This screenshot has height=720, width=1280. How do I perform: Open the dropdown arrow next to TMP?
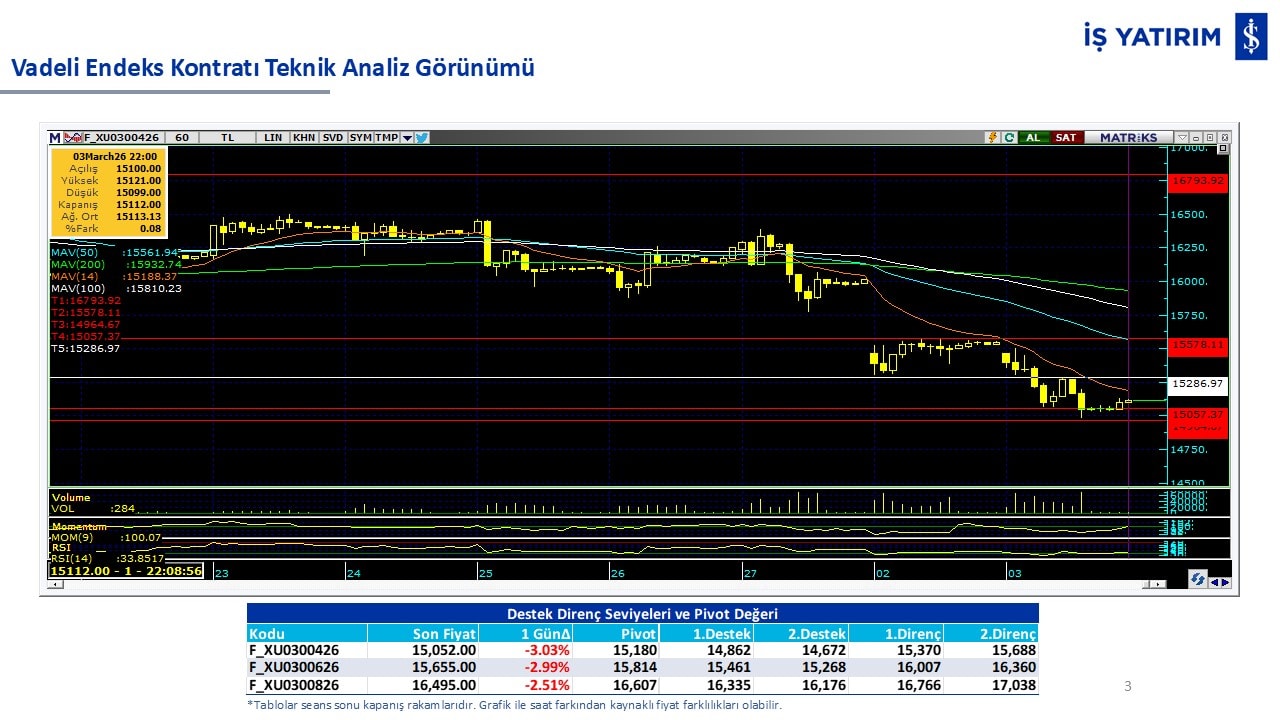pyautogui.click(x=407, y=138)
